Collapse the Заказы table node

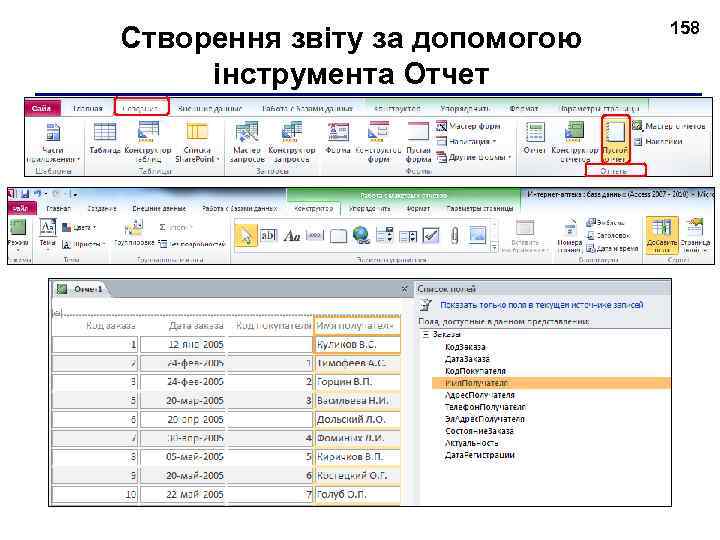425,335
